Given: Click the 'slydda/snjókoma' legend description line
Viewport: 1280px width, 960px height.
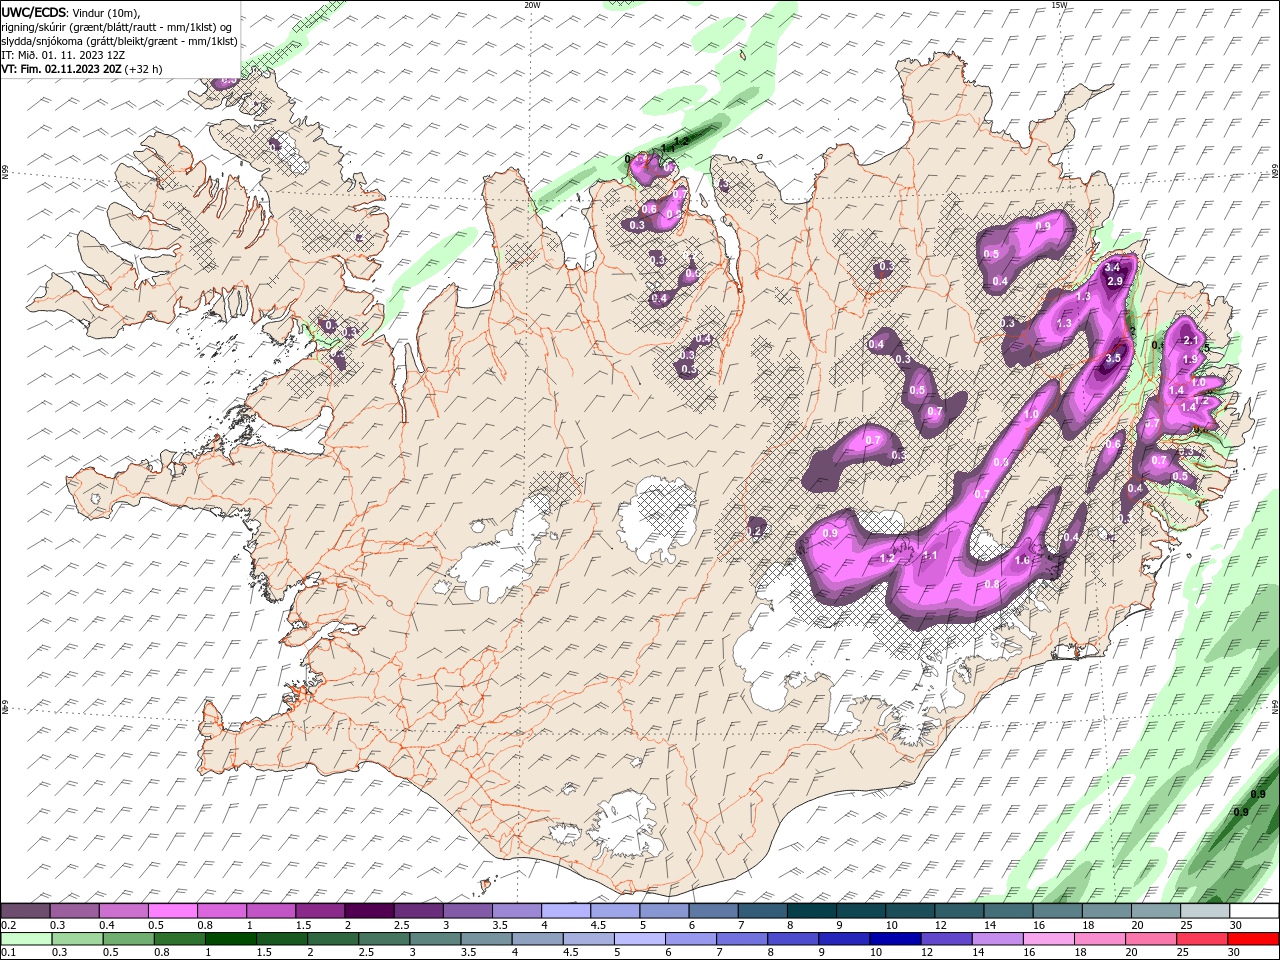Looking at the screenshot, I should [120, 41].
